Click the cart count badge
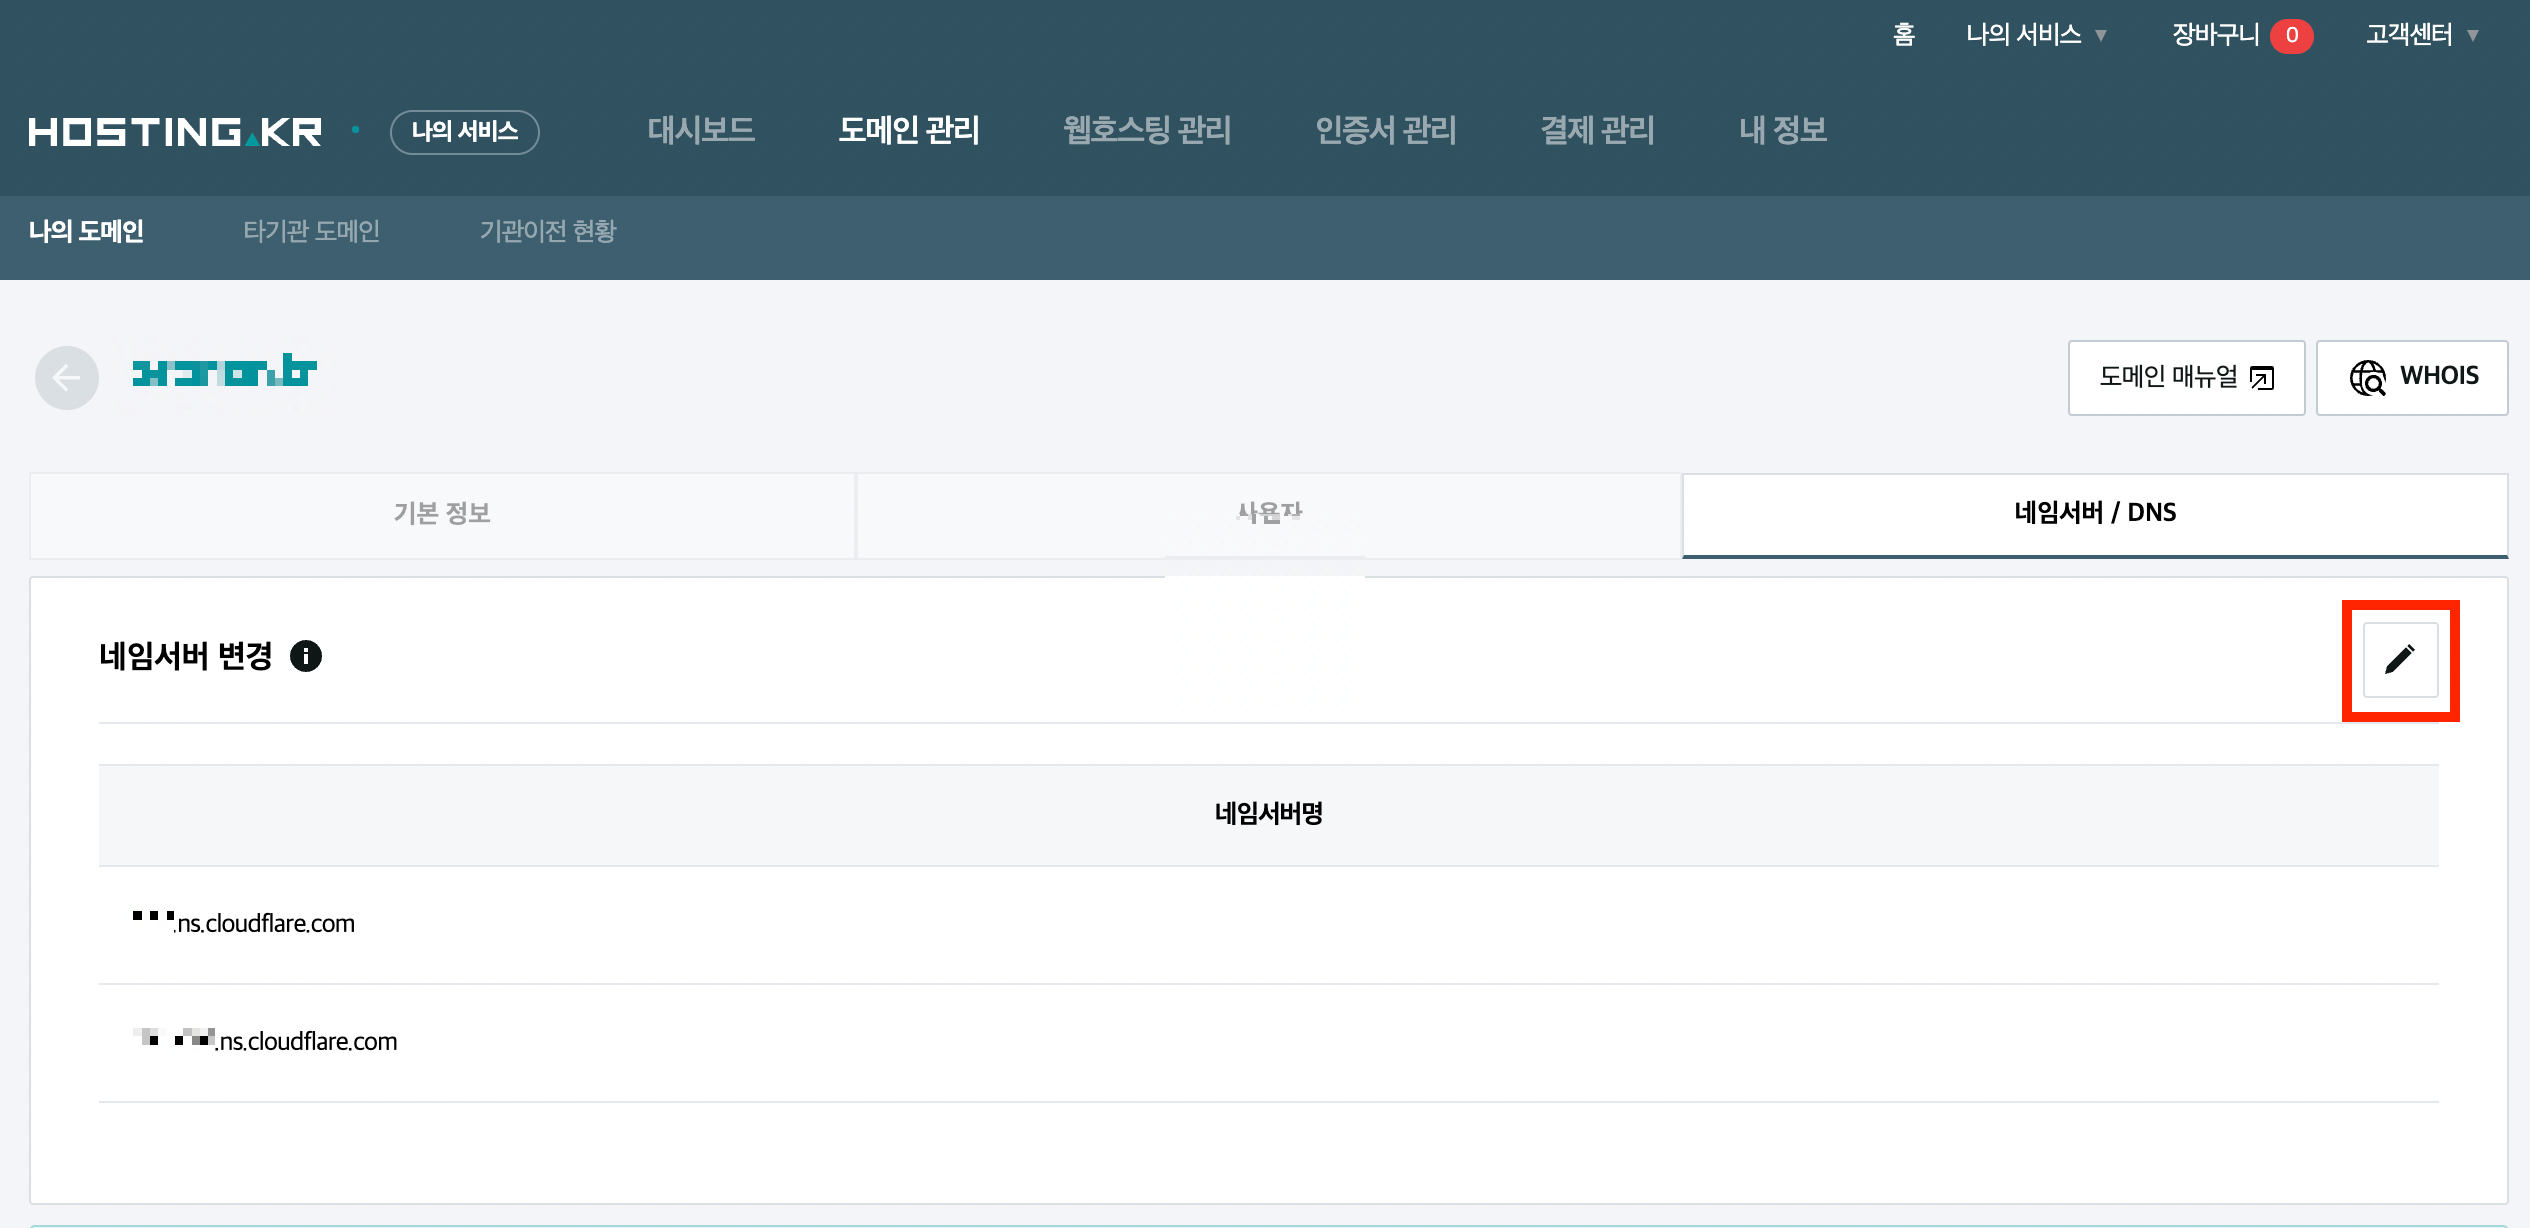The height and width of the screenshot is (1228, 2530). pyautogui.click(x=2291, y=35)
